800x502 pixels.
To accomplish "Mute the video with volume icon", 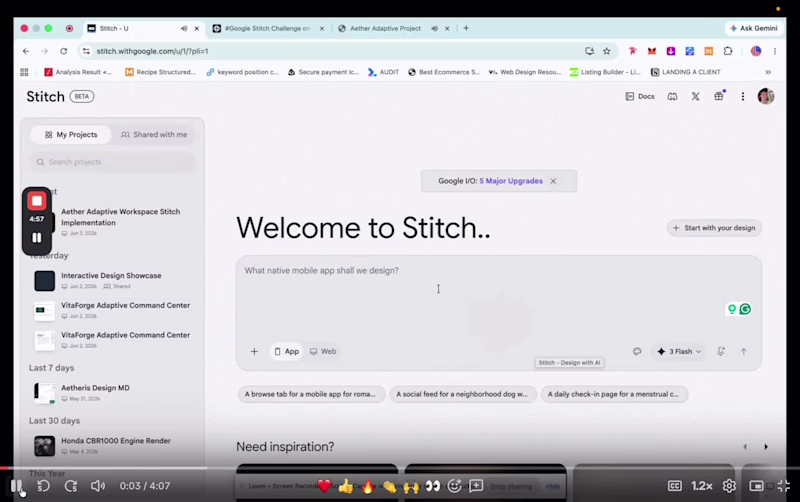I will click(97, 486).
